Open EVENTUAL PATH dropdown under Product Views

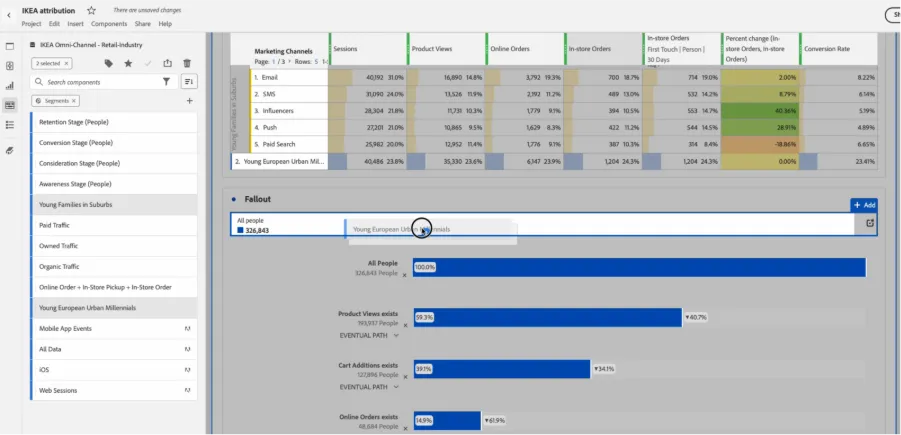pos(369,336)
